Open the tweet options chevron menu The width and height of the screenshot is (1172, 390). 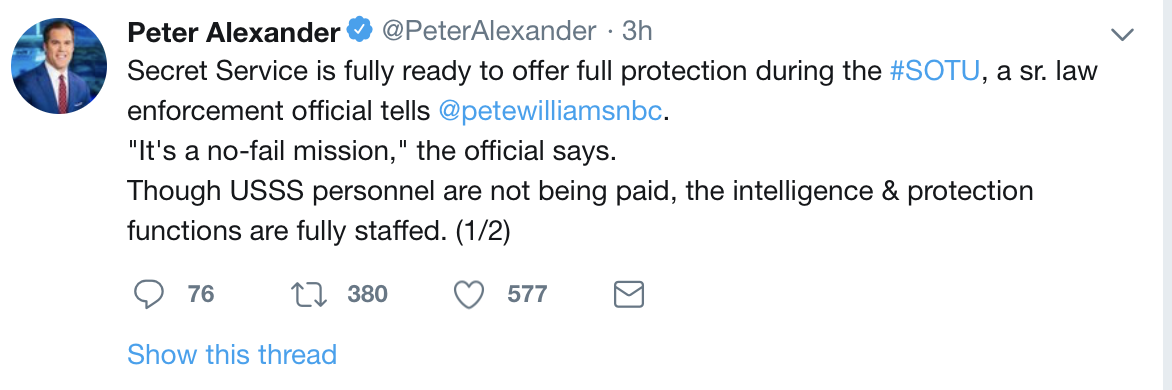1123,34
